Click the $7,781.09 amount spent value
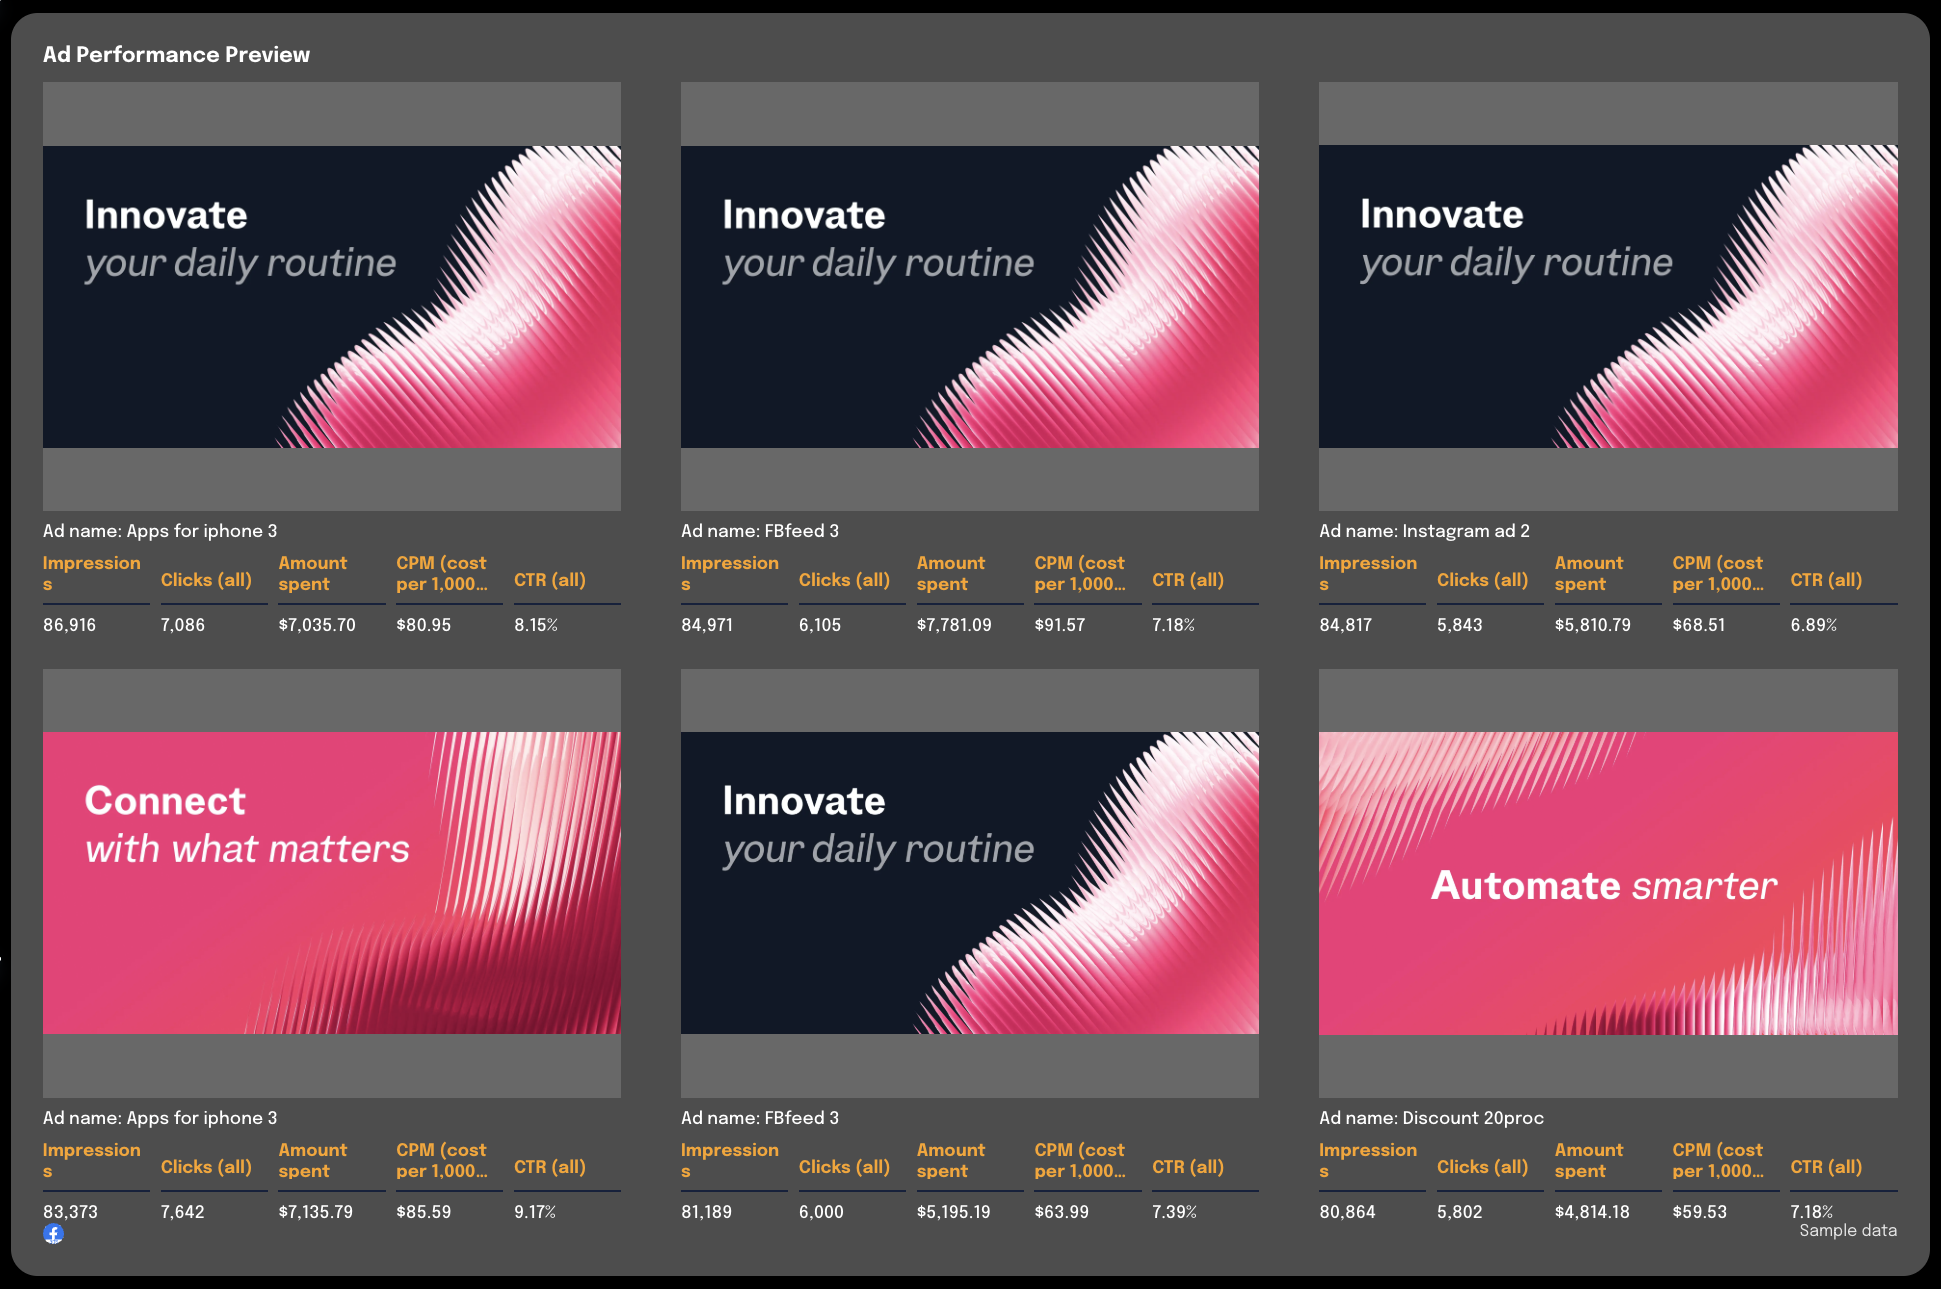1941x1289 pixels. point(955,624)
